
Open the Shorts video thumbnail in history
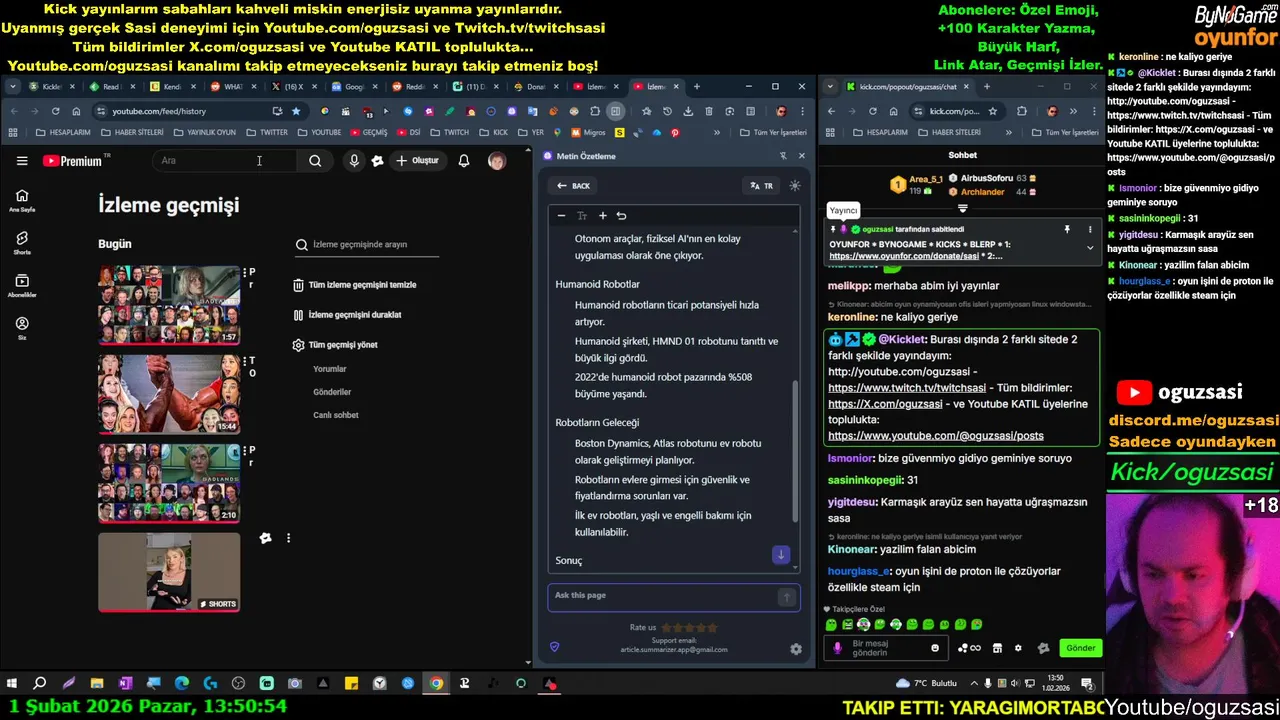click(169, 572)
